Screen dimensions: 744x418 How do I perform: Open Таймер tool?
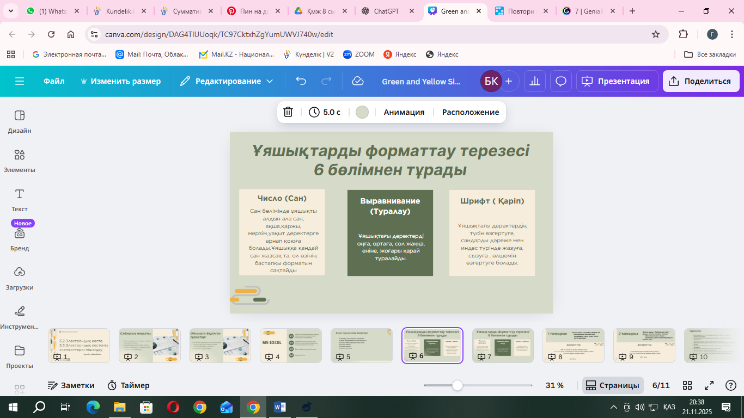128,385
